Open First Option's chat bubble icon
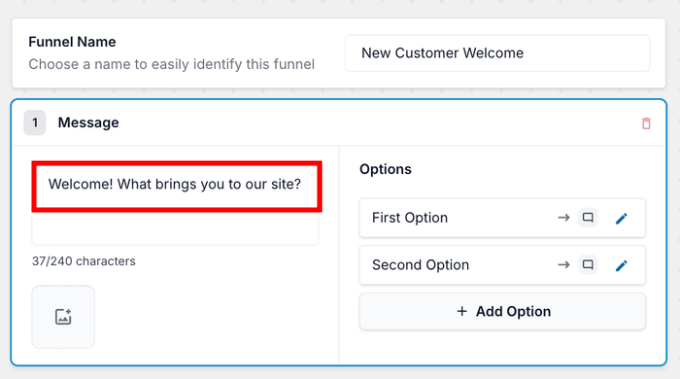Screen dimensions: 680x379 [588, 218]
